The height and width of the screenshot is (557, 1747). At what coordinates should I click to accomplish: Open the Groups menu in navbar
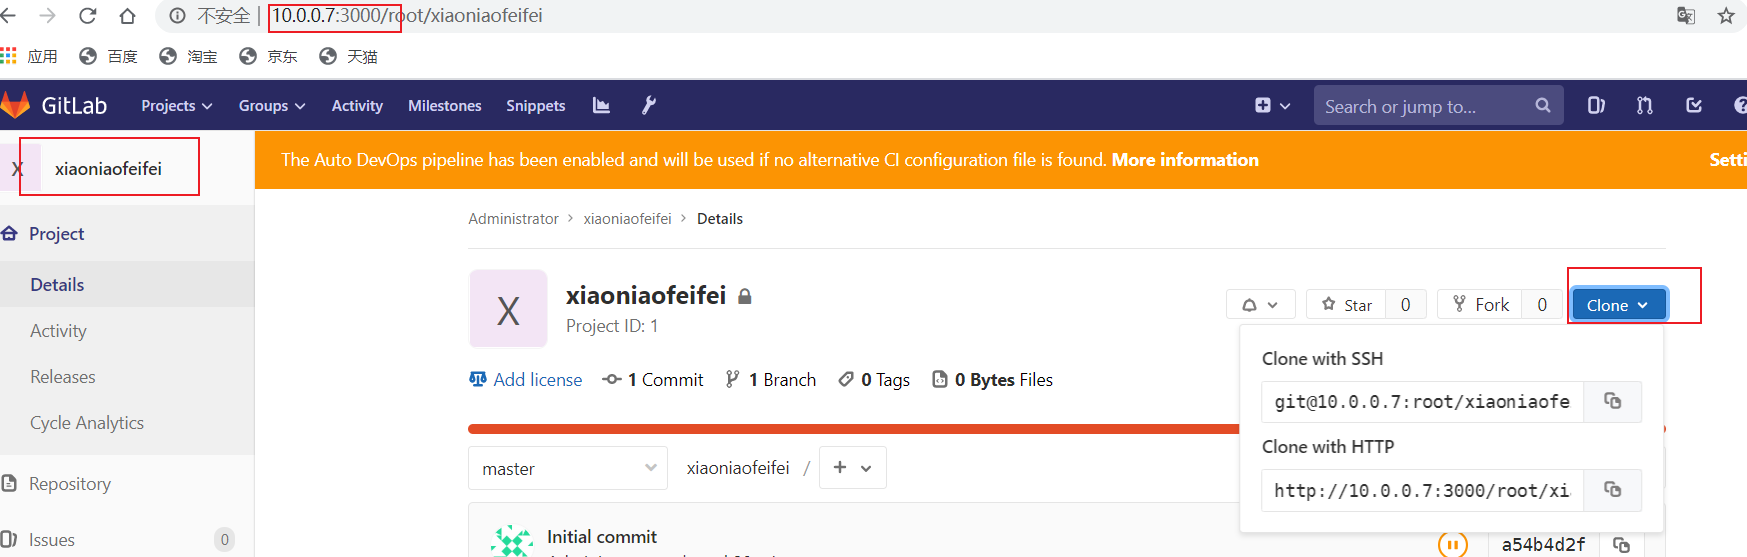(271, 106)
